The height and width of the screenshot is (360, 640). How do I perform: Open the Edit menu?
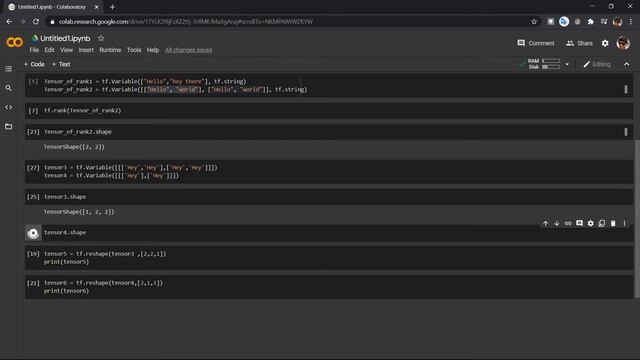(x=49, y=50)
